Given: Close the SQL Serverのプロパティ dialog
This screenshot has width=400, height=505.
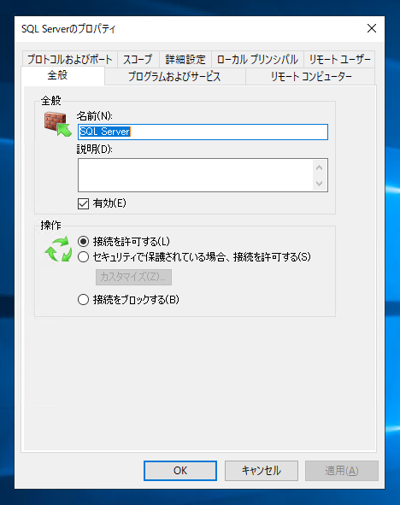Looking at the screenshot, I should [x=372, y=28].
